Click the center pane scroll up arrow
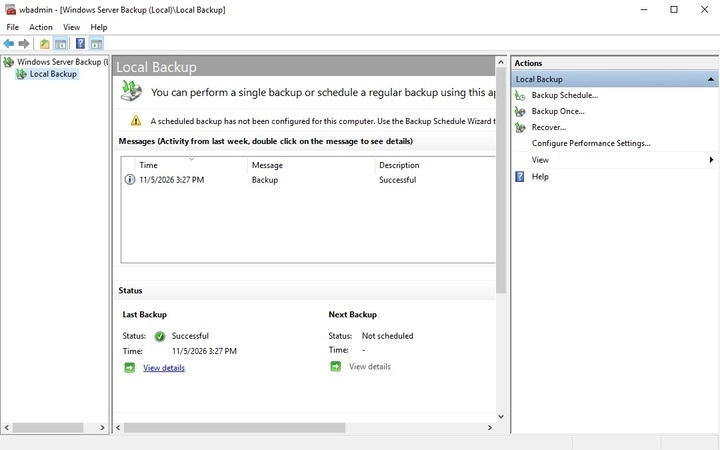This screenshot has width=720, height=450. coord(501,62)
